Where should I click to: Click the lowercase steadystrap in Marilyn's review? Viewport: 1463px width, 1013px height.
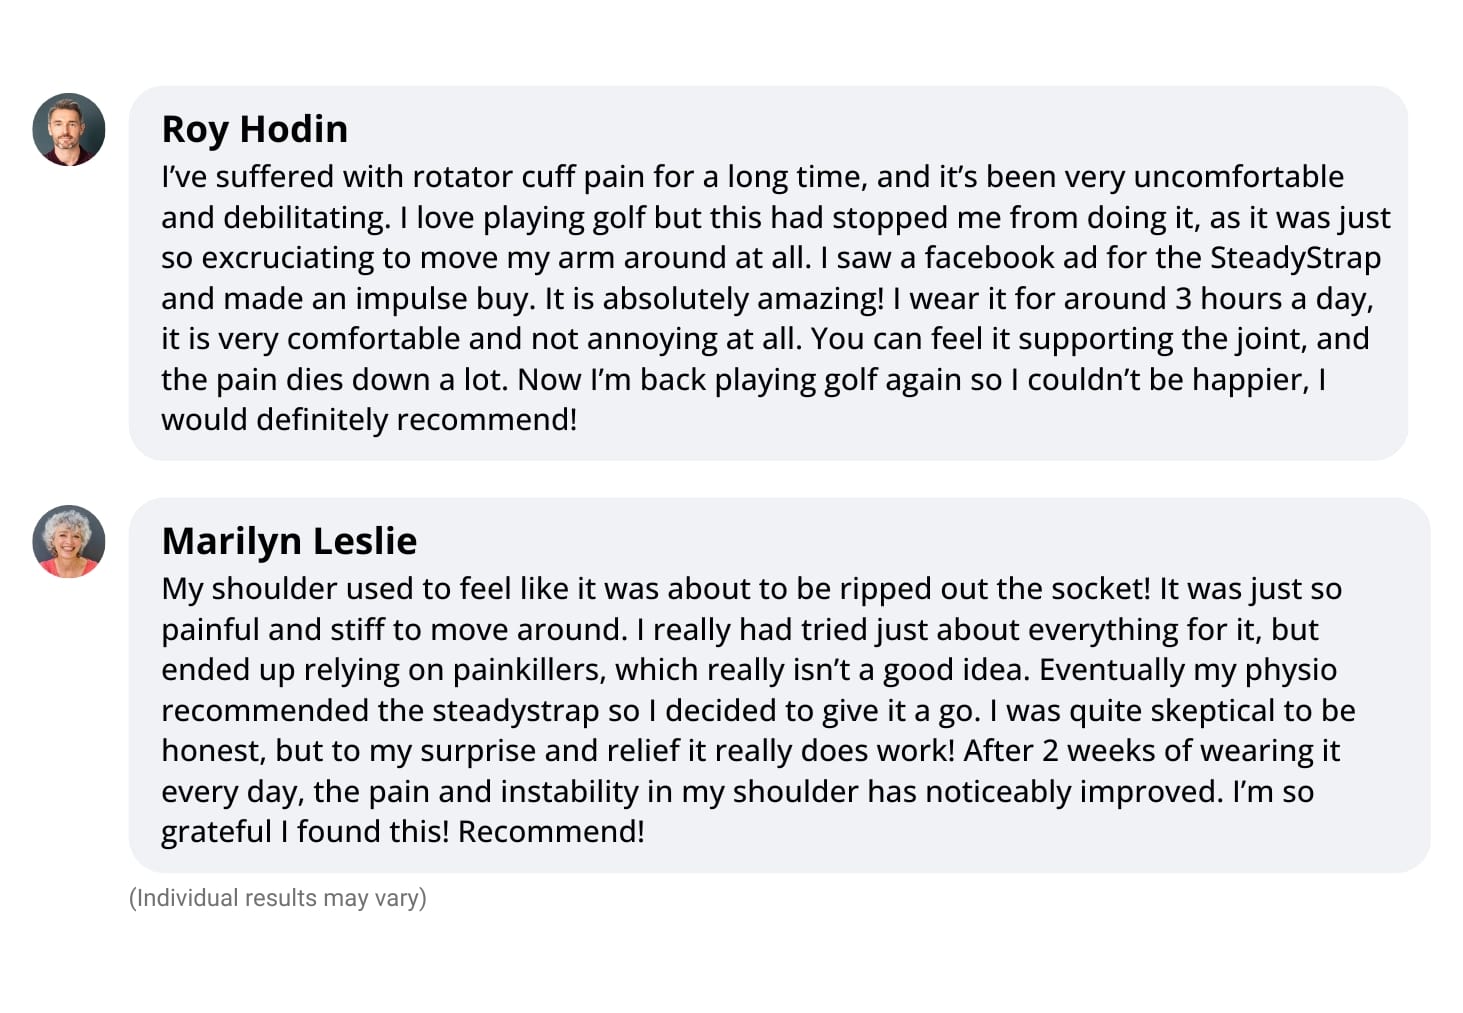(x=516, y=711)
